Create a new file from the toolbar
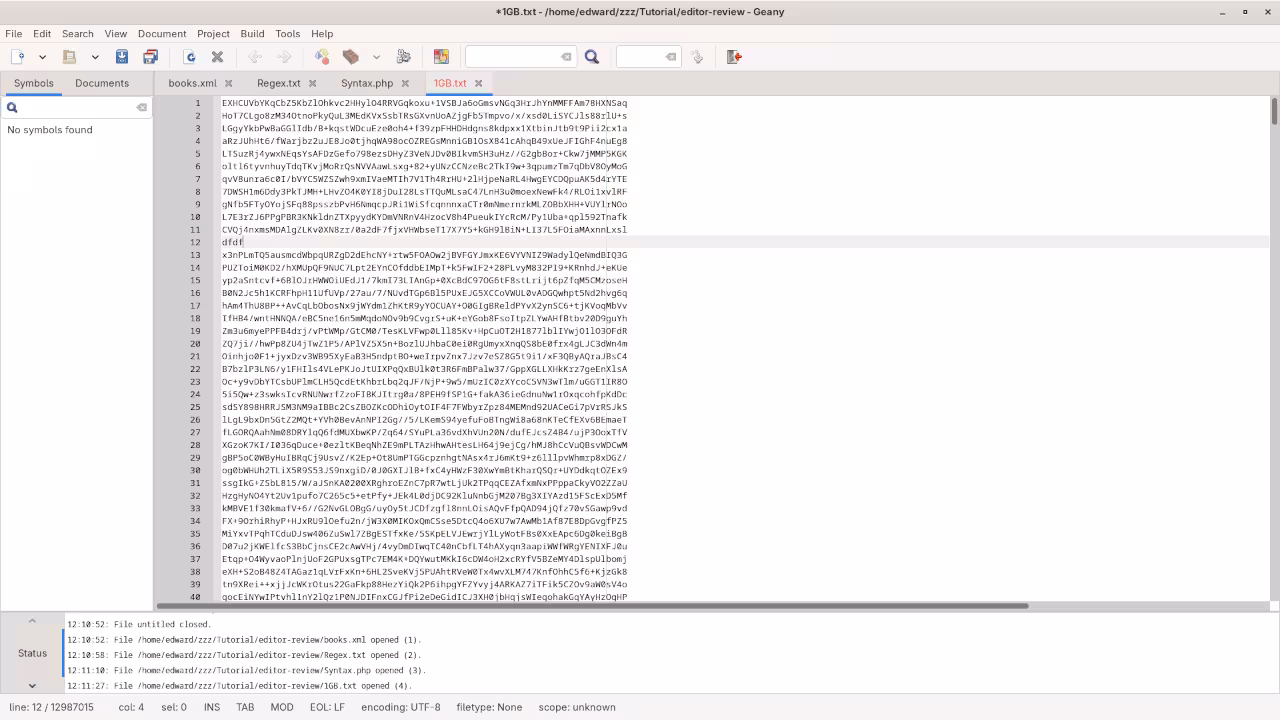The width and height of the screenshot is (1280, 720). [18, 56]
